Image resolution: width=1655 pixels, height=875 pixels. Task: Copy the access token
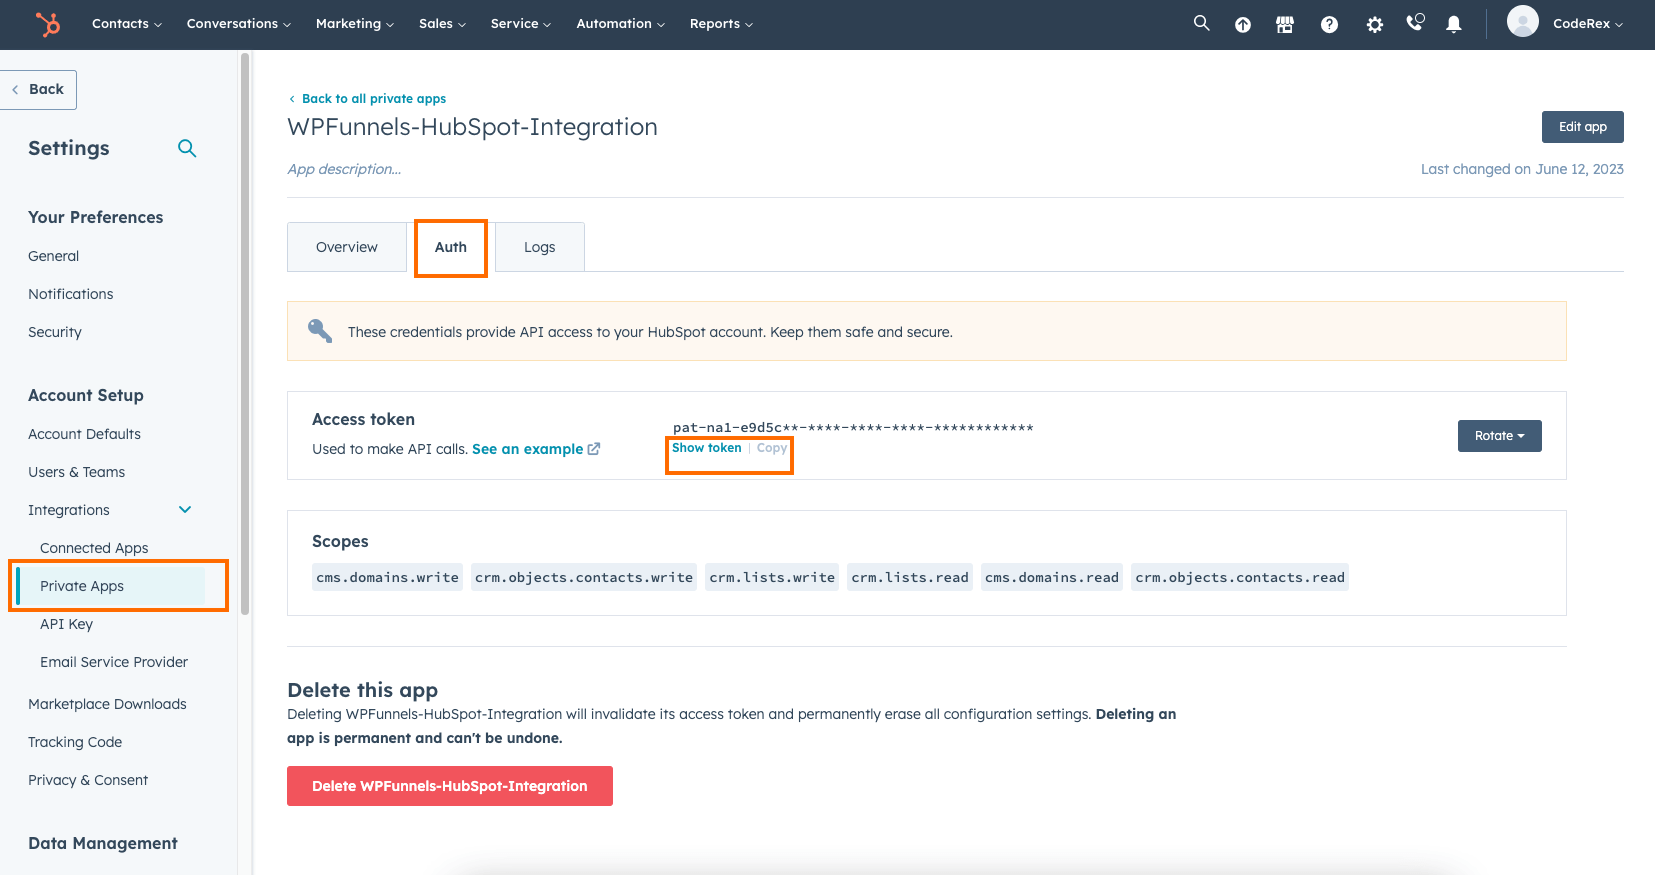[772, 448]
